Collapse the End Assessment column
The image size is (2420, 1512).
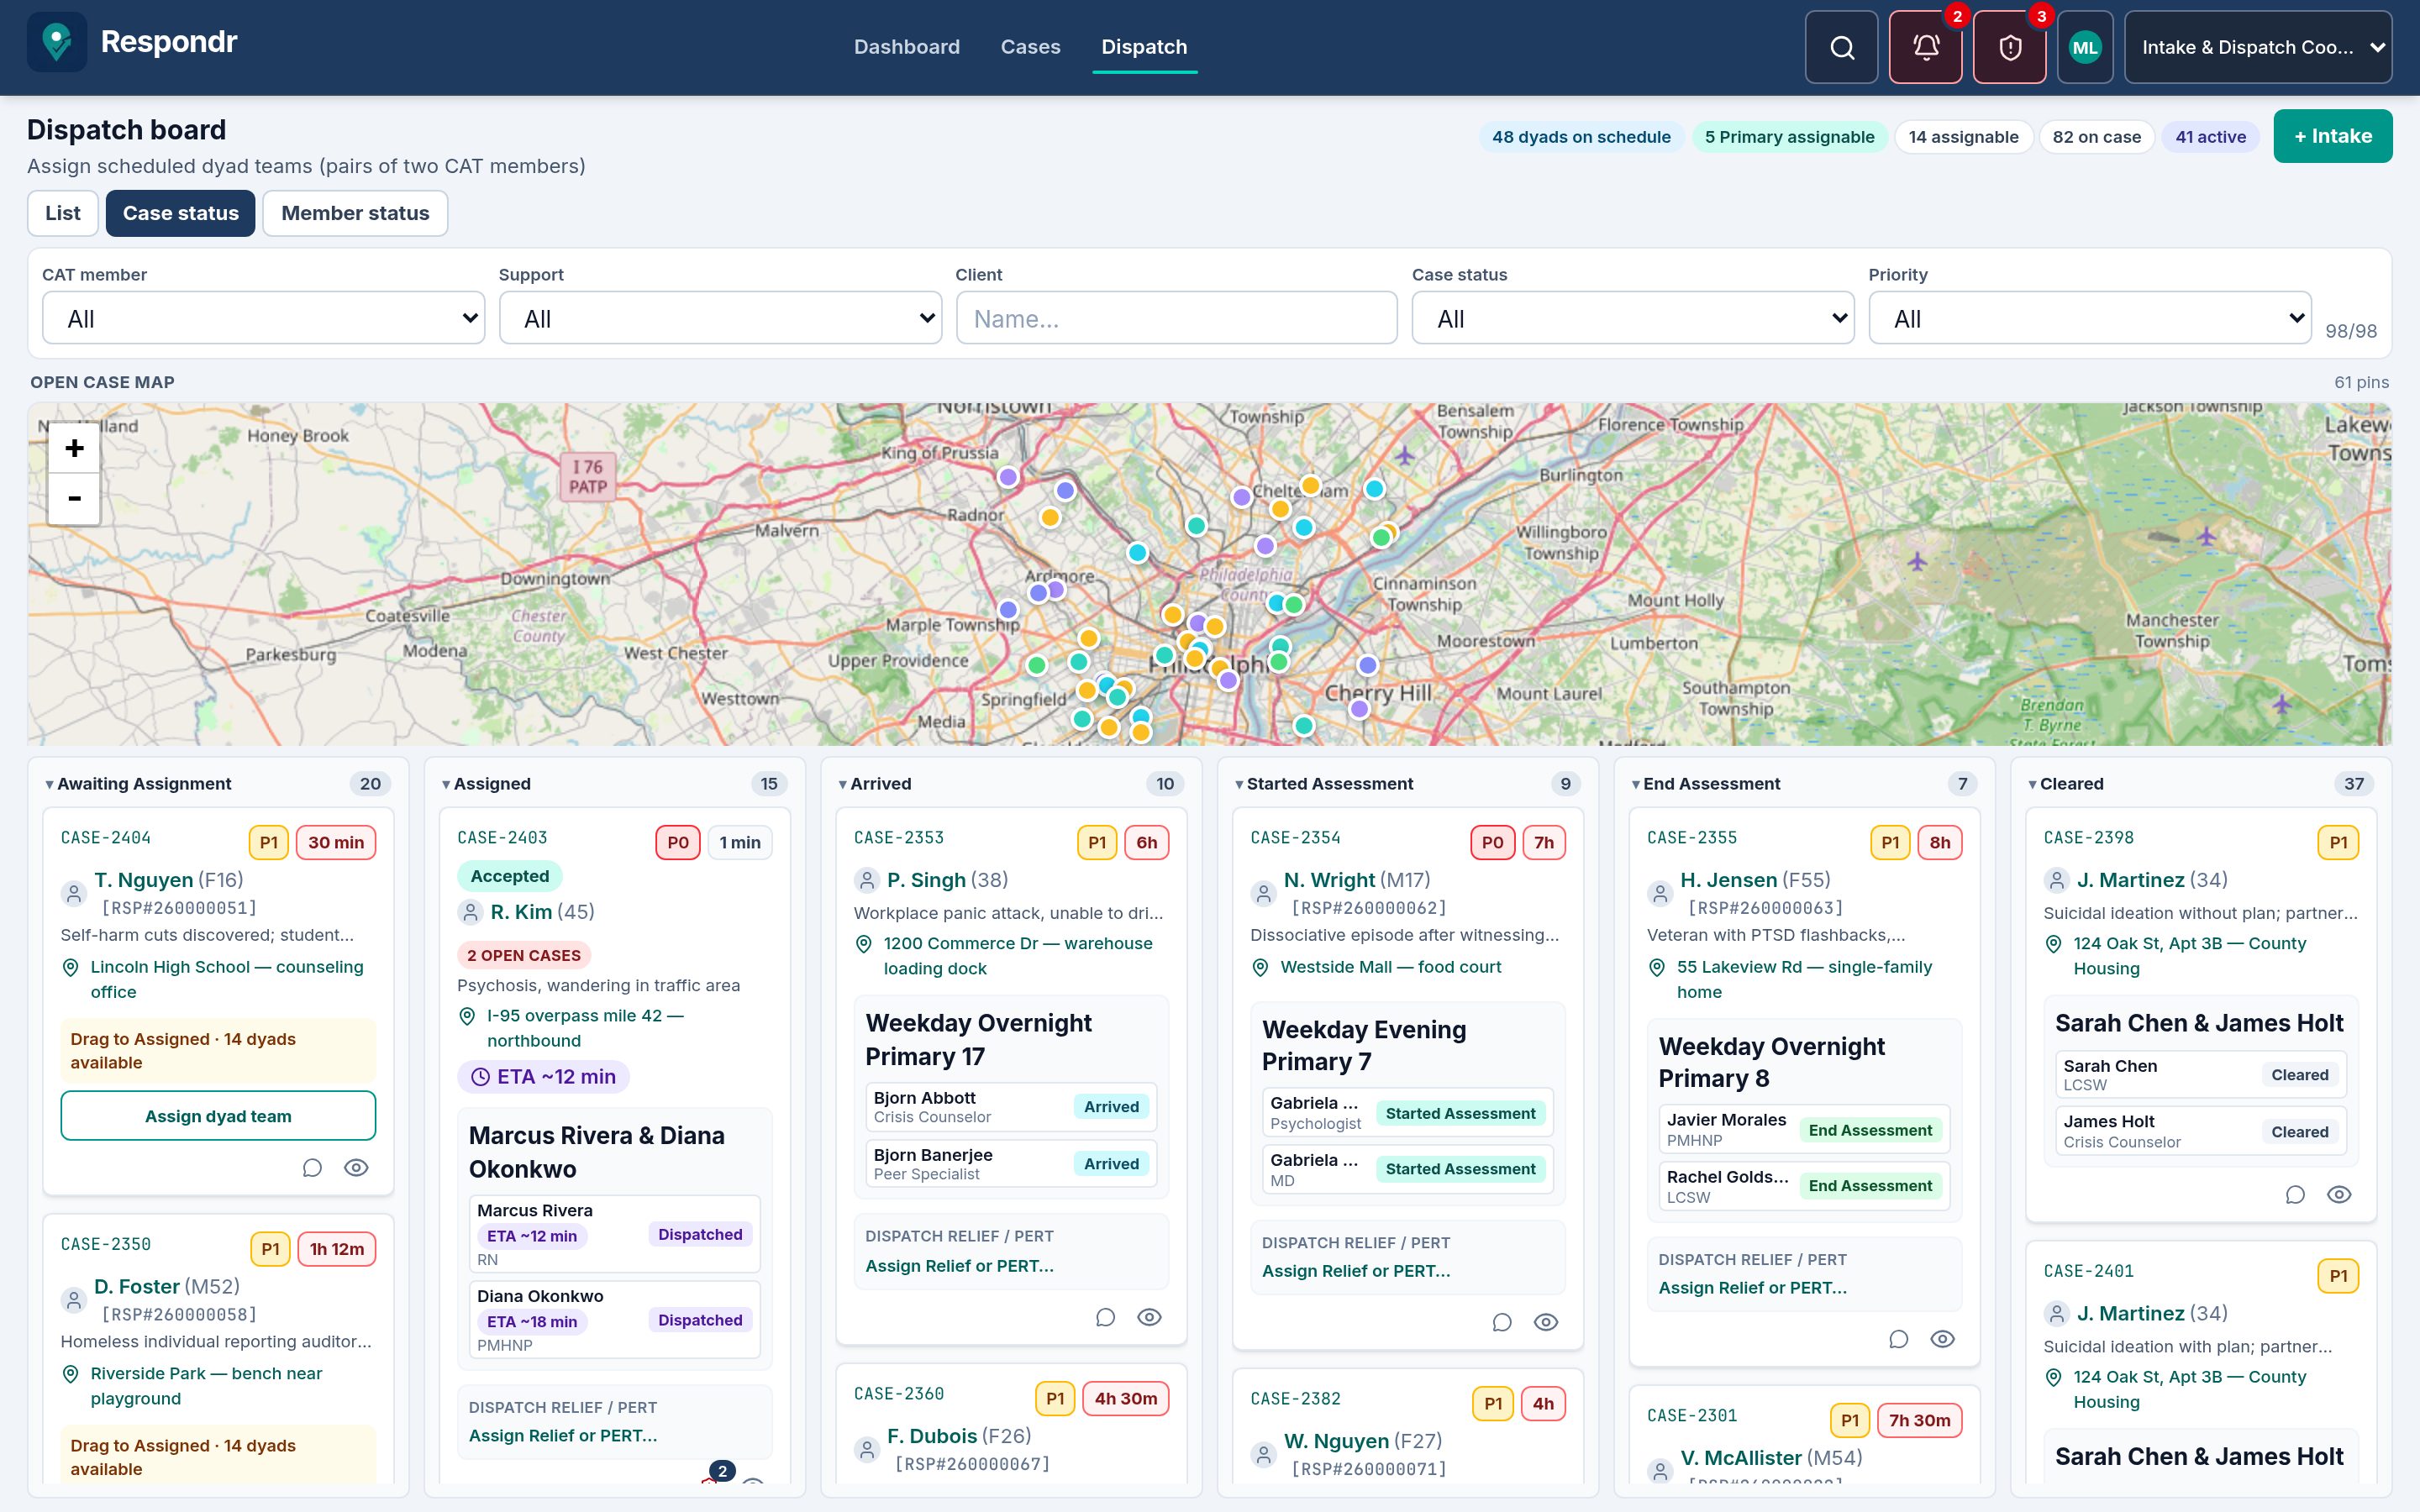tap(1636, 784)
